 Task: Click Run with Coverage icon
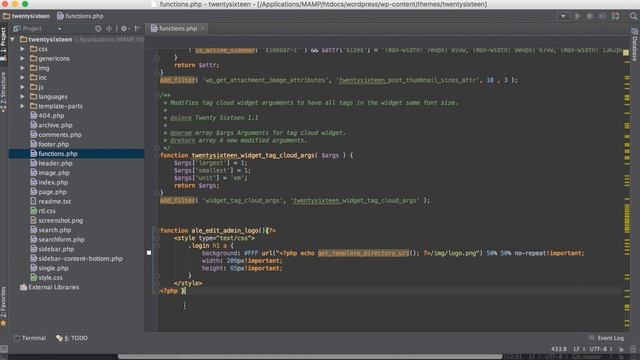click(x=602, y=16)
